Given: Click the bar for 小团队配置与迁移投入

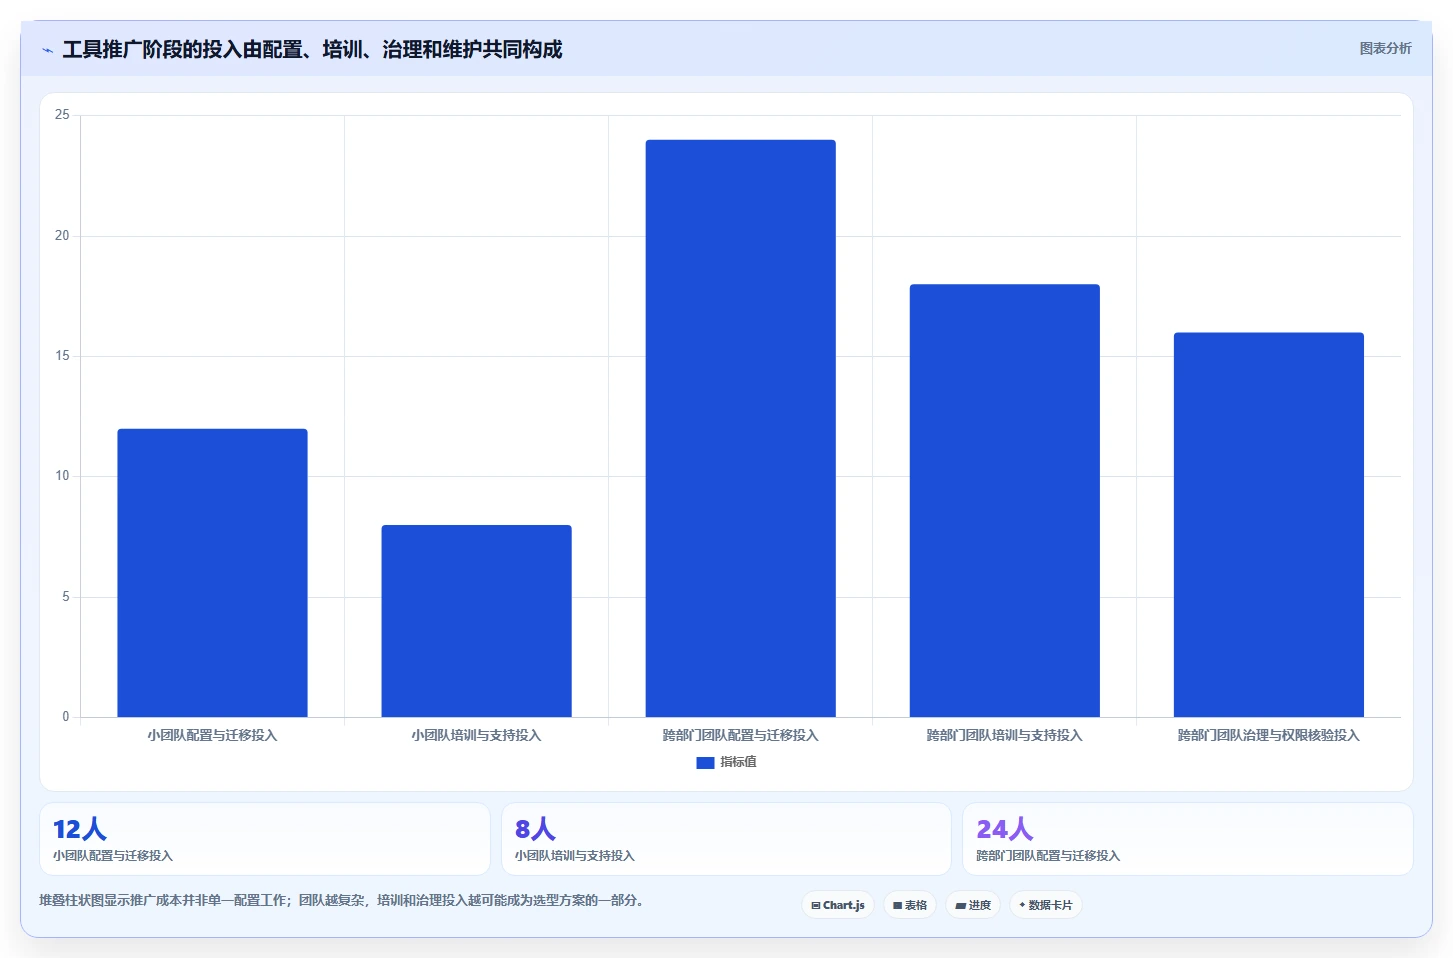Looking at the screenshot, I should (212, 573).
